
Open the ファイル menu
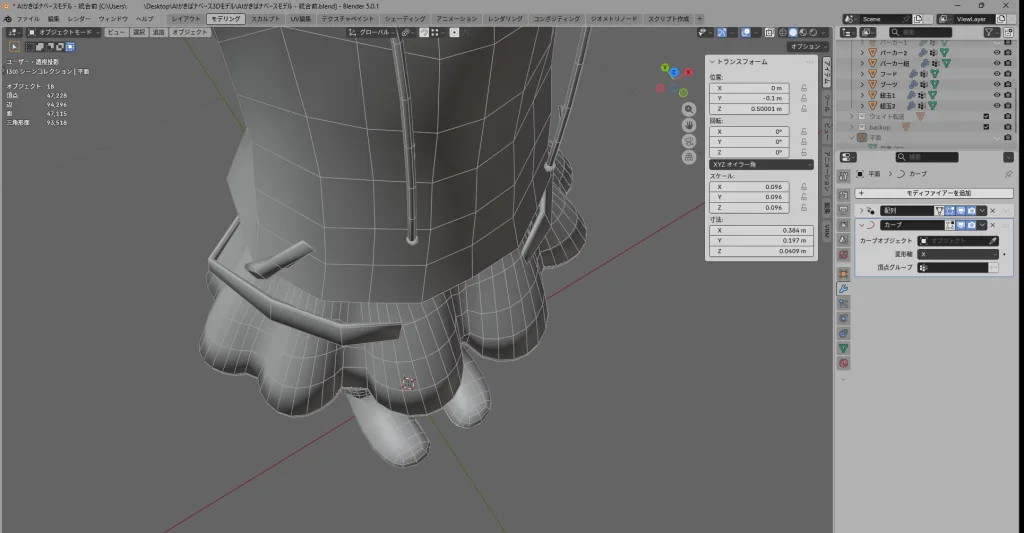click(x=28, y=19)
